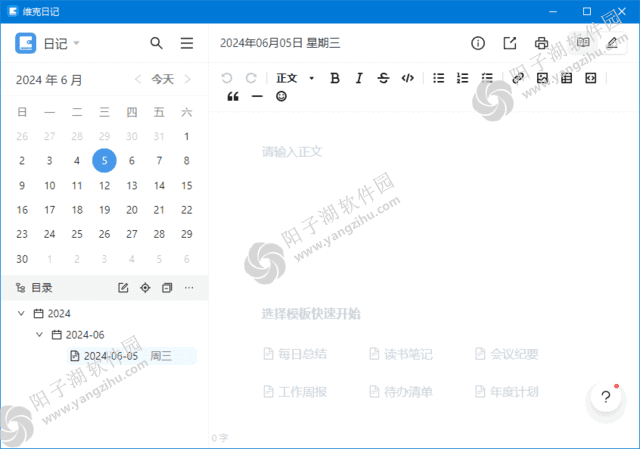640x449 pixels.
Task: Locate current entry target icon
Action: coord(145,288)
